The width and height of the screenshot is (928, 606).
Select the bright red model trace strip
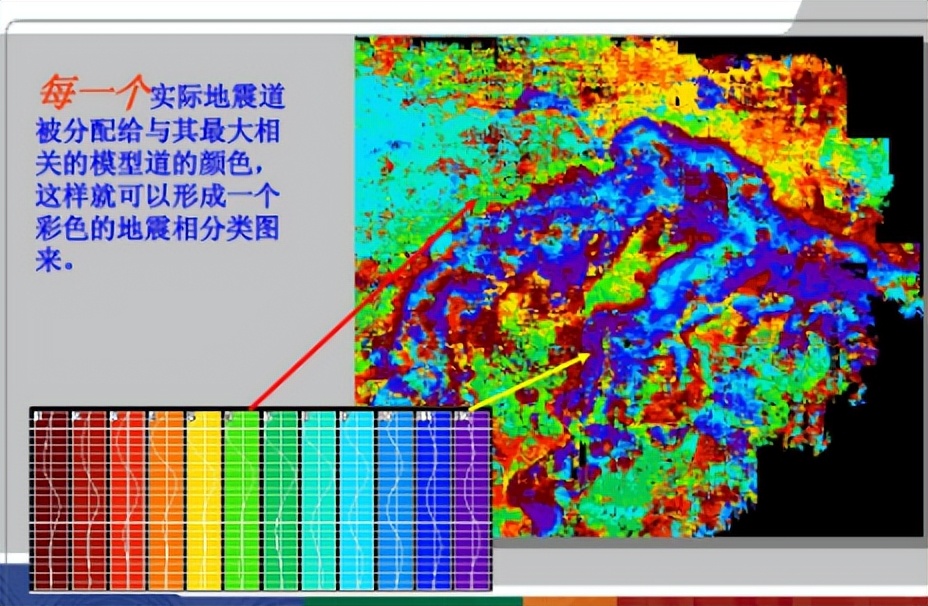pyautogui.click(x=128, y=500)
